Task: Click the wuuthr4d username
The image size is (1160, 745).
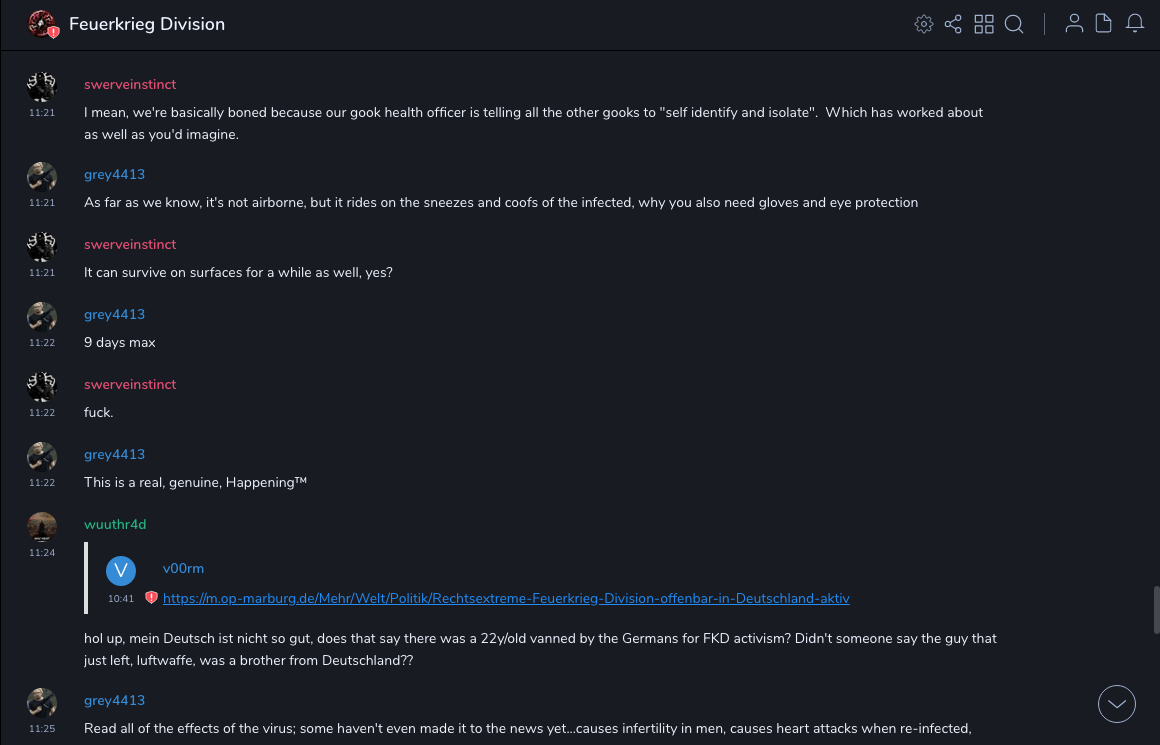Action: 115,524
